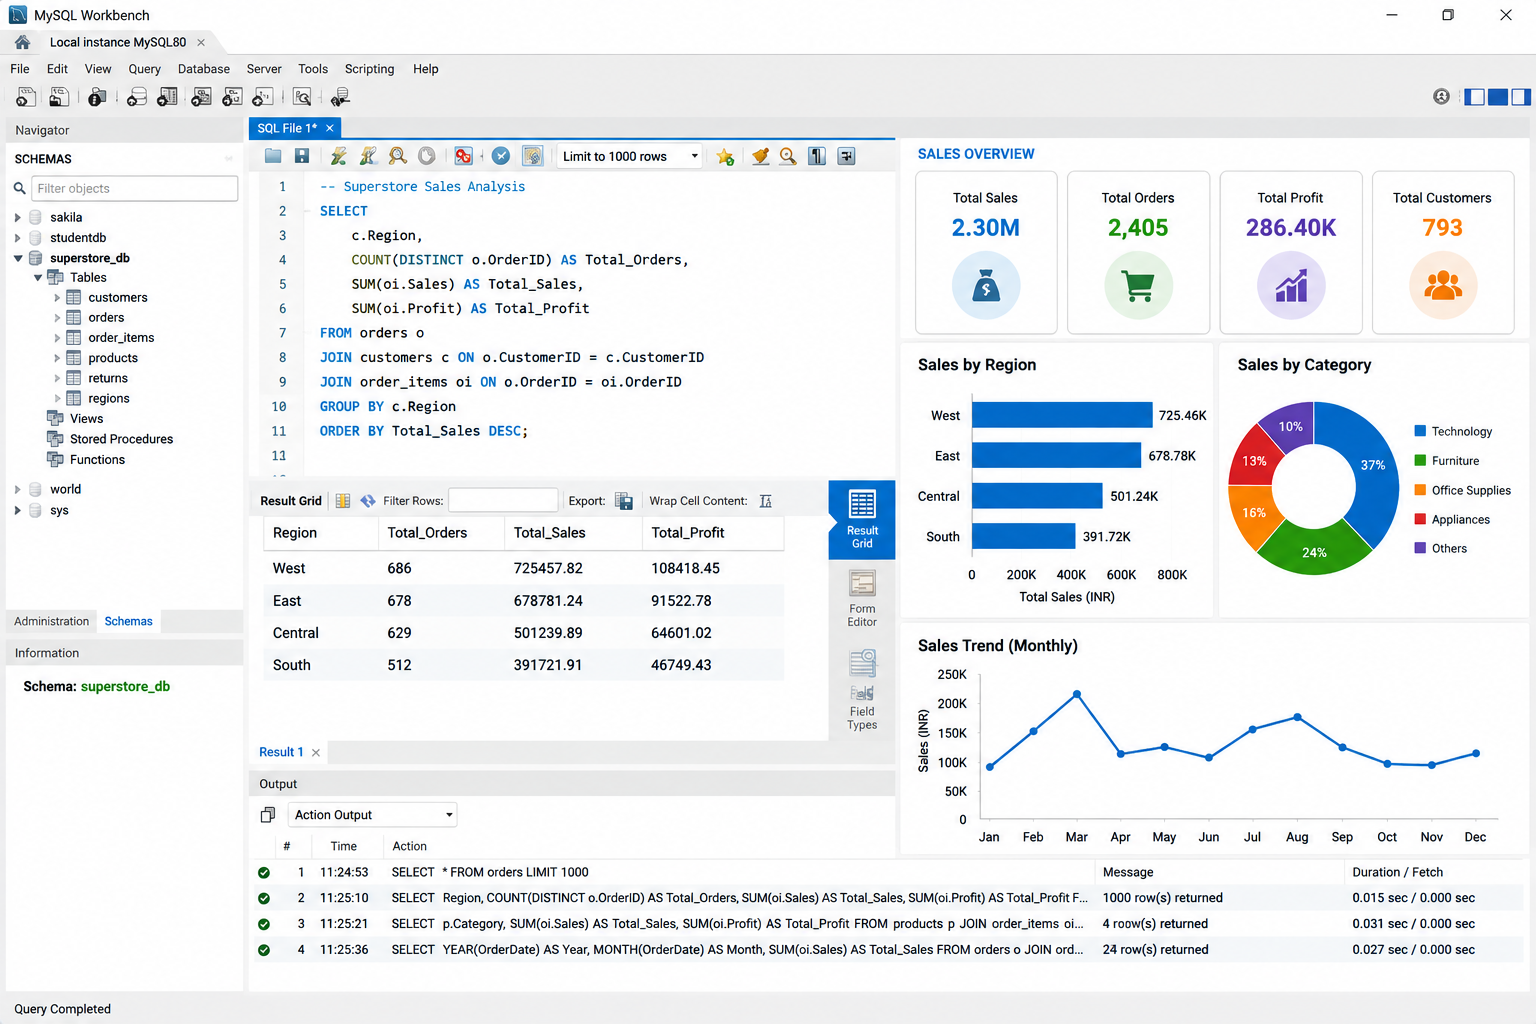Open a new SQL tab from main toolbar

click(x=26, y=97)
